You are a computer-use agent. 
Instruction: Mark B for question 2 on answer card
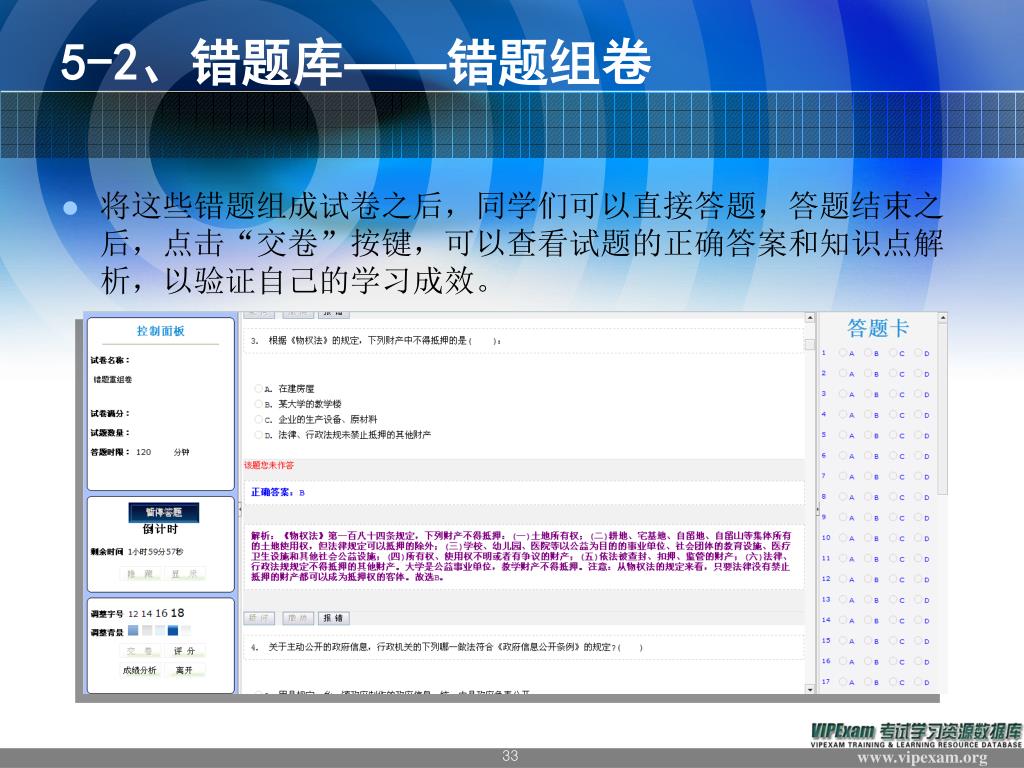click(868, 374)
